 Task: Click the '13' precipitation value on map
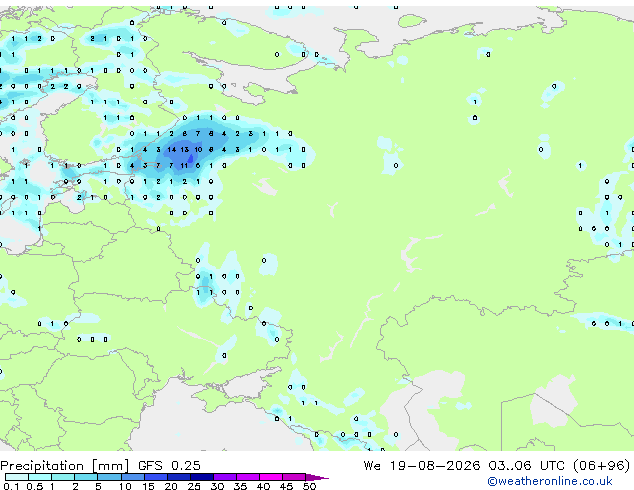[185, 150]
